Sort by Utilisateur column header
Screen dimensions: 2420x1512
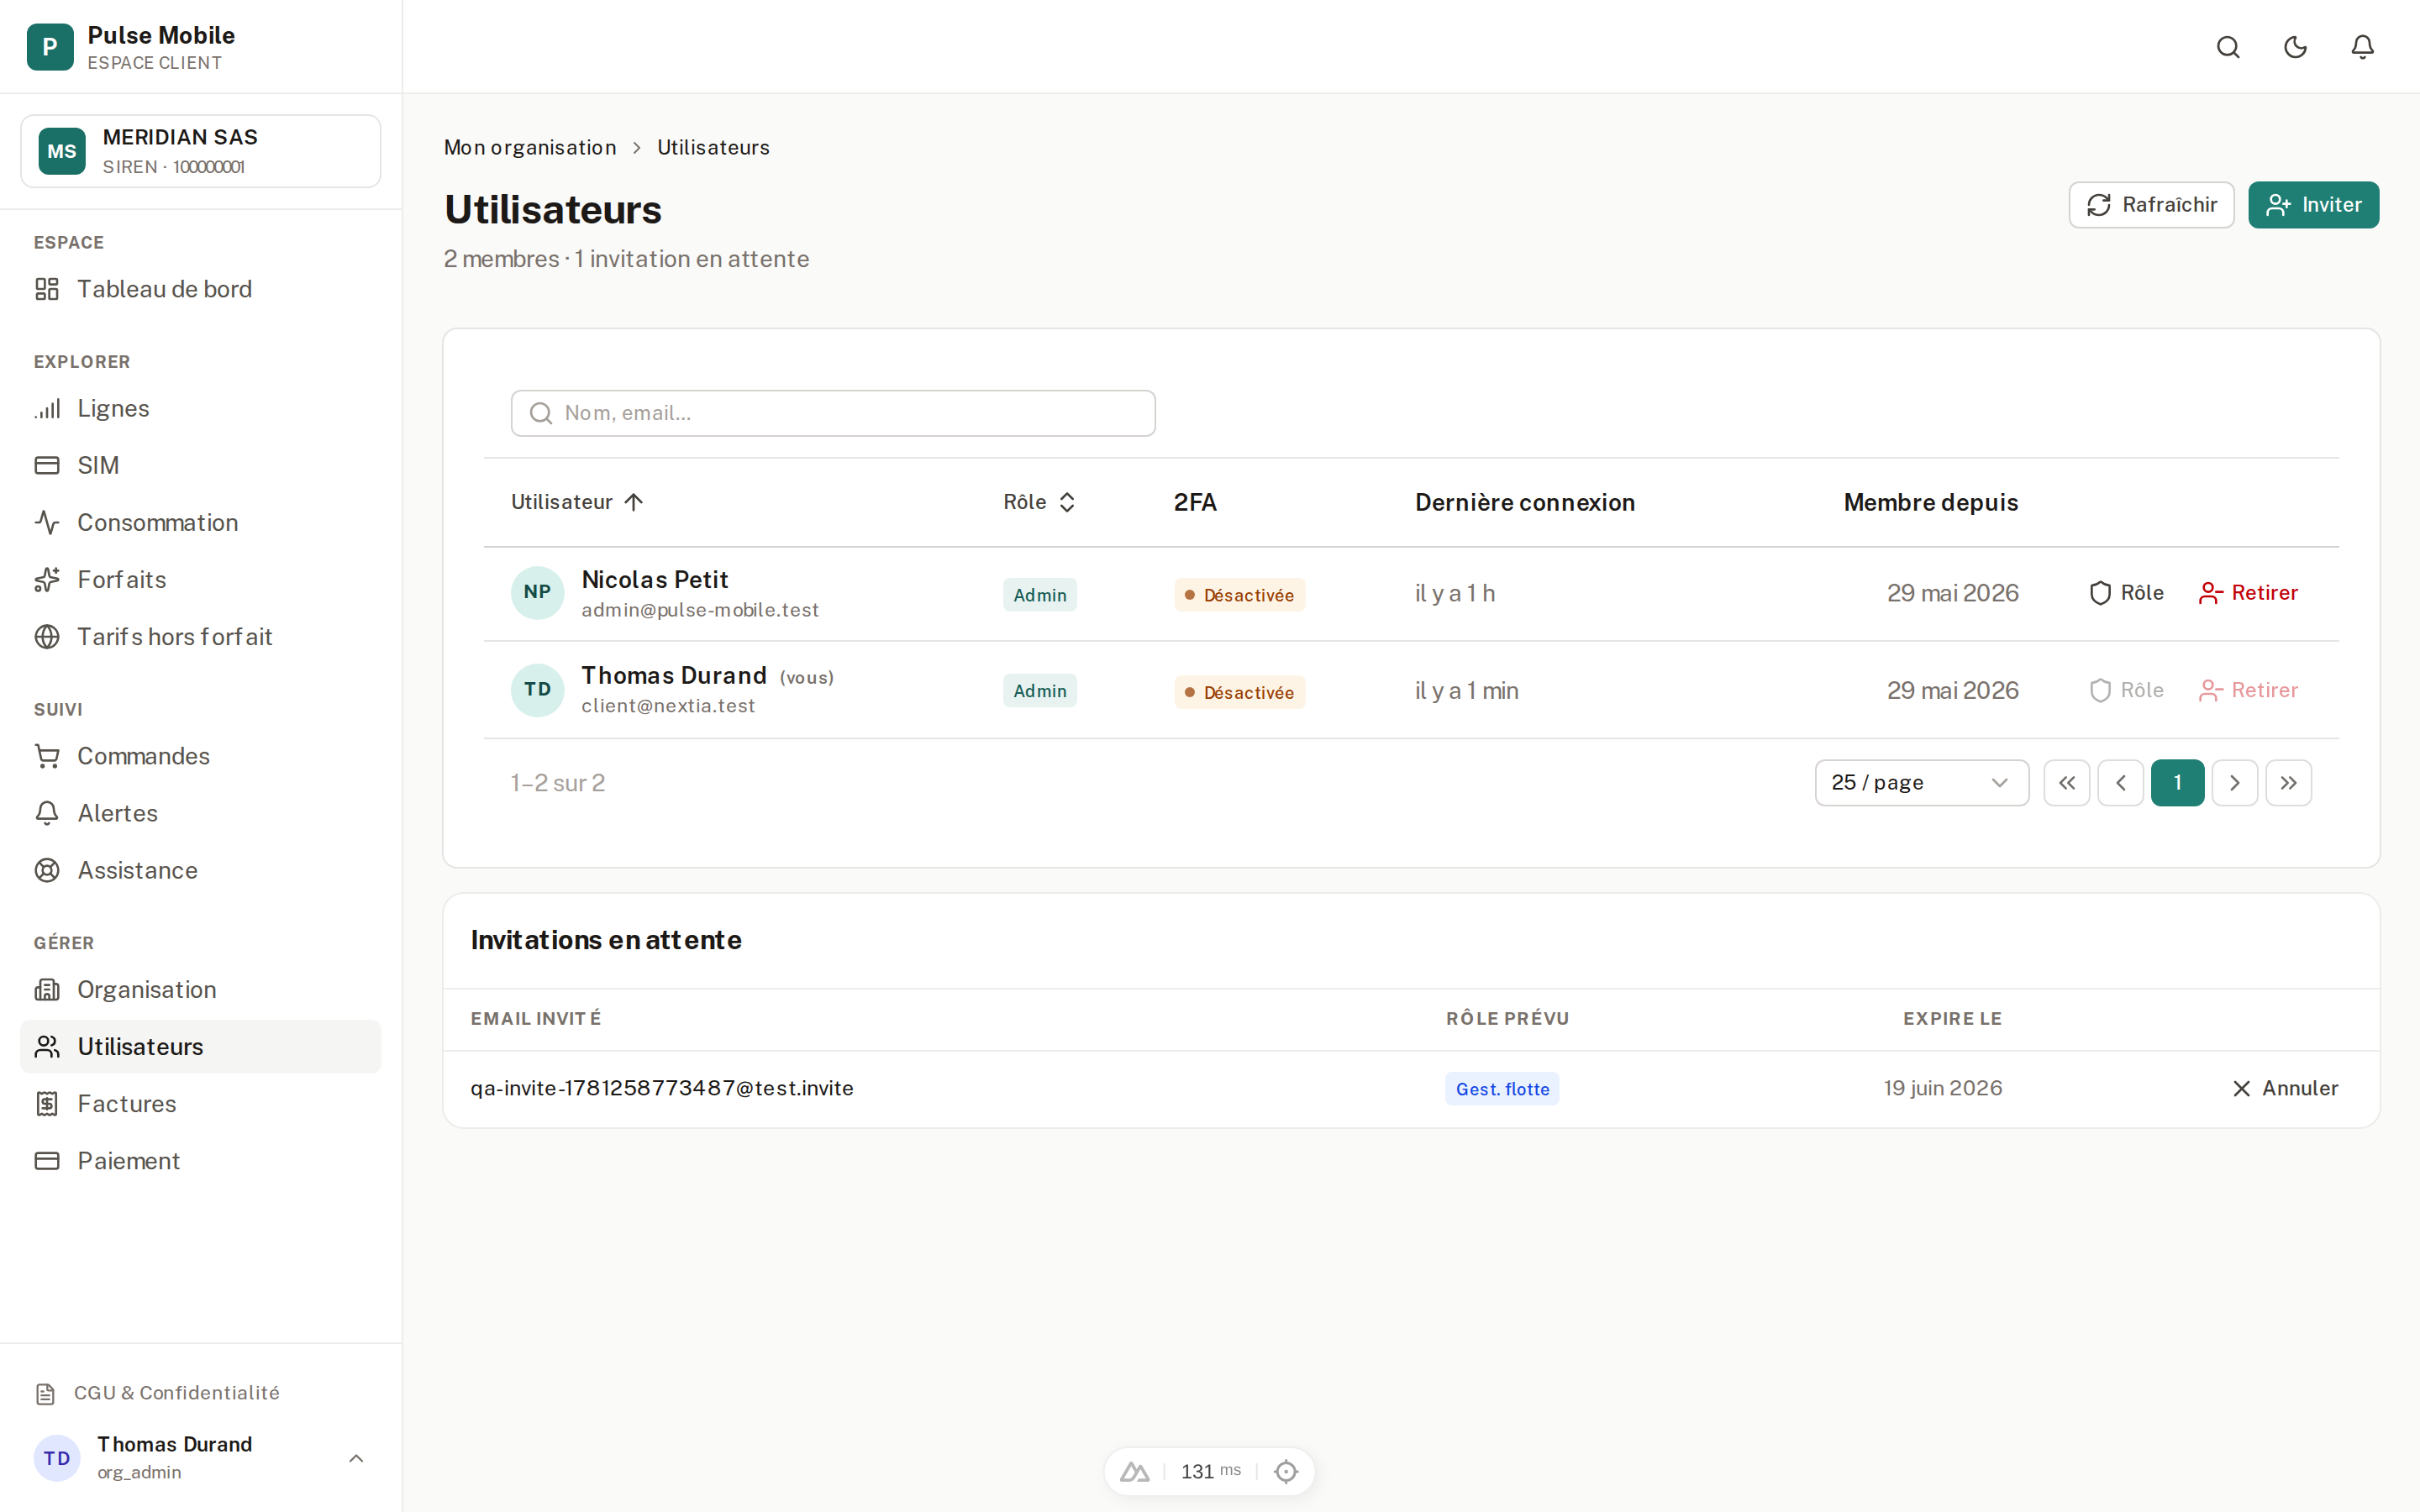pos(577,502)
